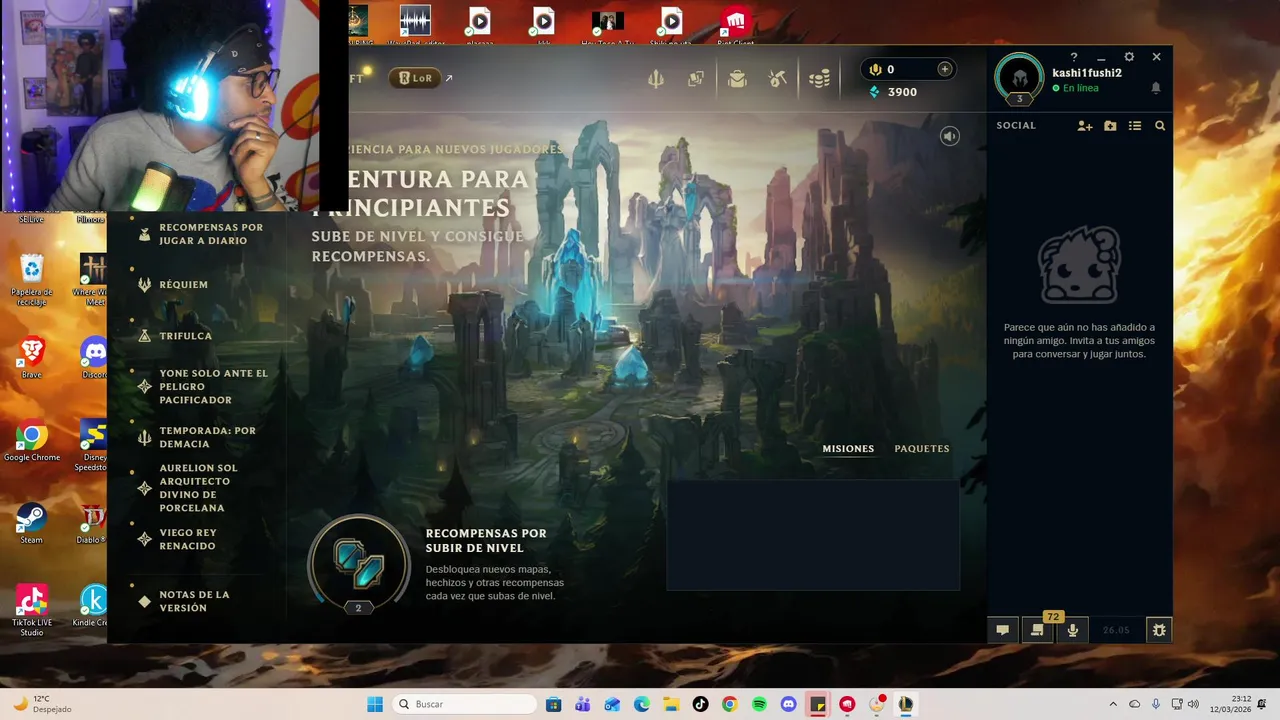
Task: Open Notas de la versión
Action: [x=184, y=601]
